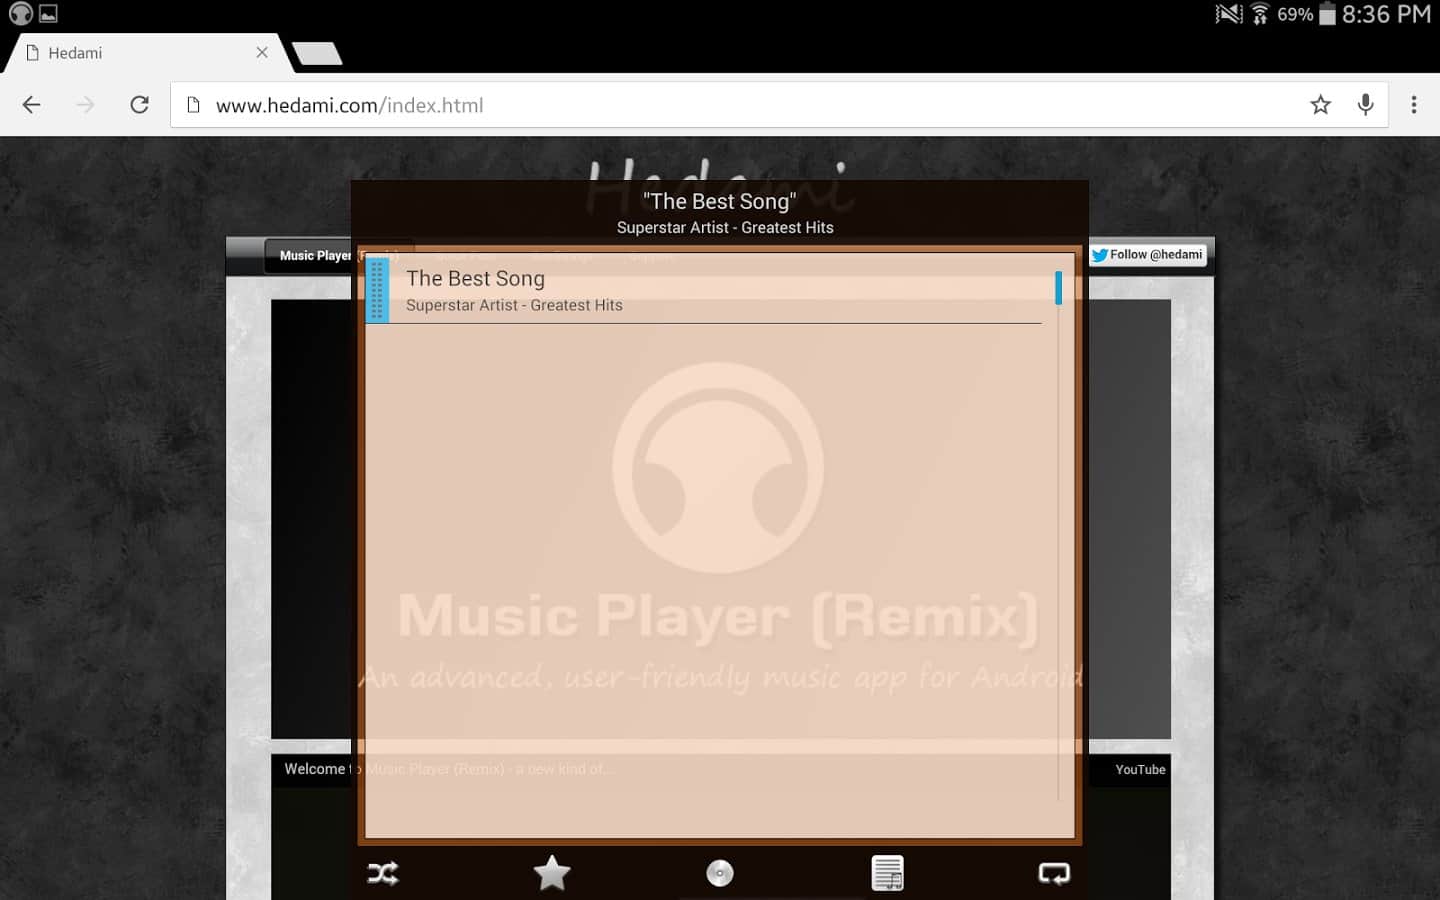Play "The Best Song" from the list
This screenshot has height=900, width=1440.
click(700, 290)
